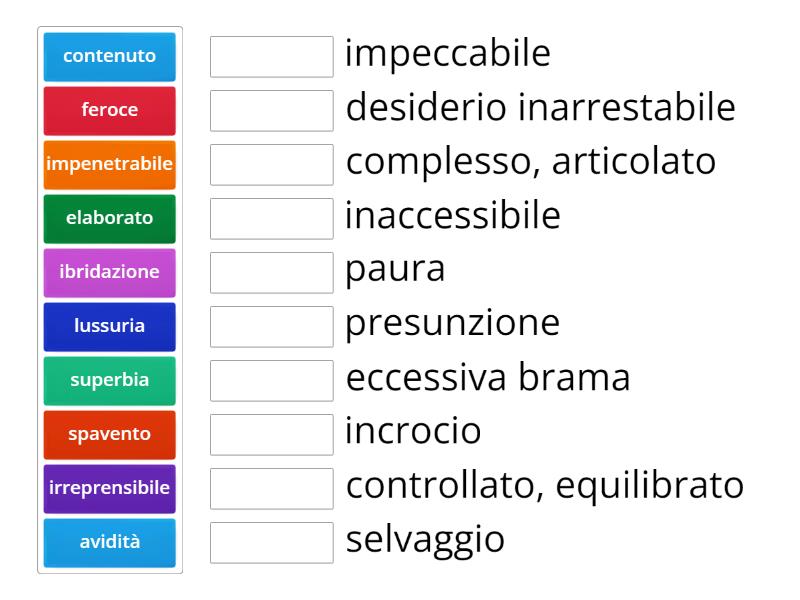The width and height of the screenshot is (800, 600).
Task: Pick the 'irreprensibile' word tile
Action: click(x=110, y=488)
